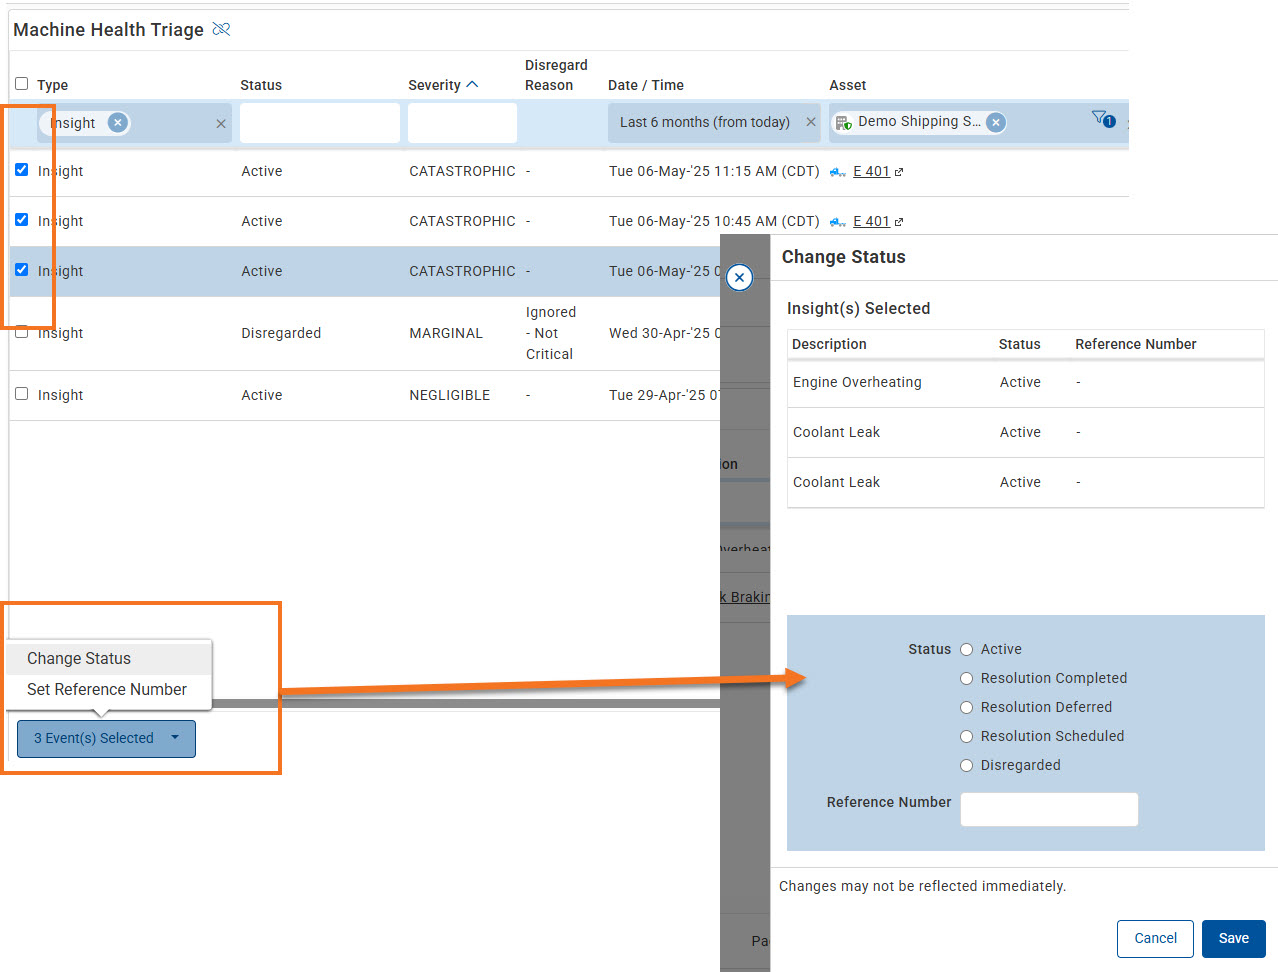Open the active filters funnel icon
This screenshot has height=972, width=1278.
1103,119
